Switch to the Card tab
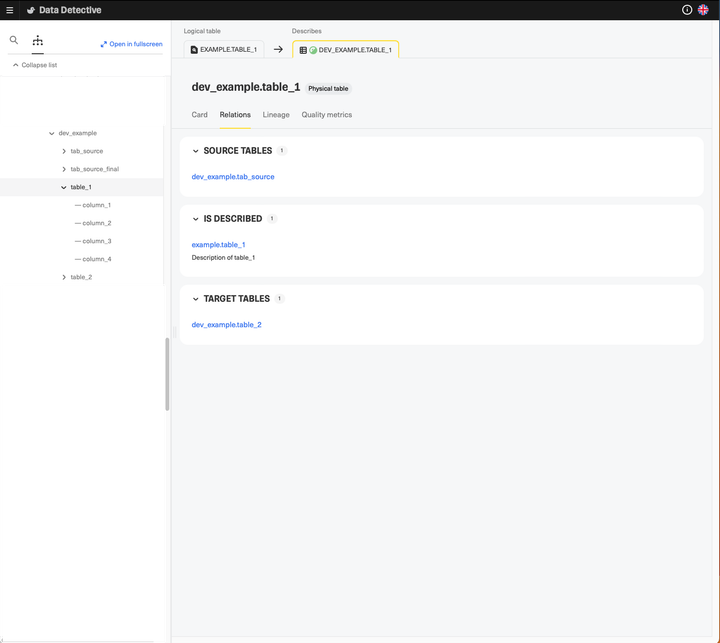720x643 pixels. click(x=199, y=115)
